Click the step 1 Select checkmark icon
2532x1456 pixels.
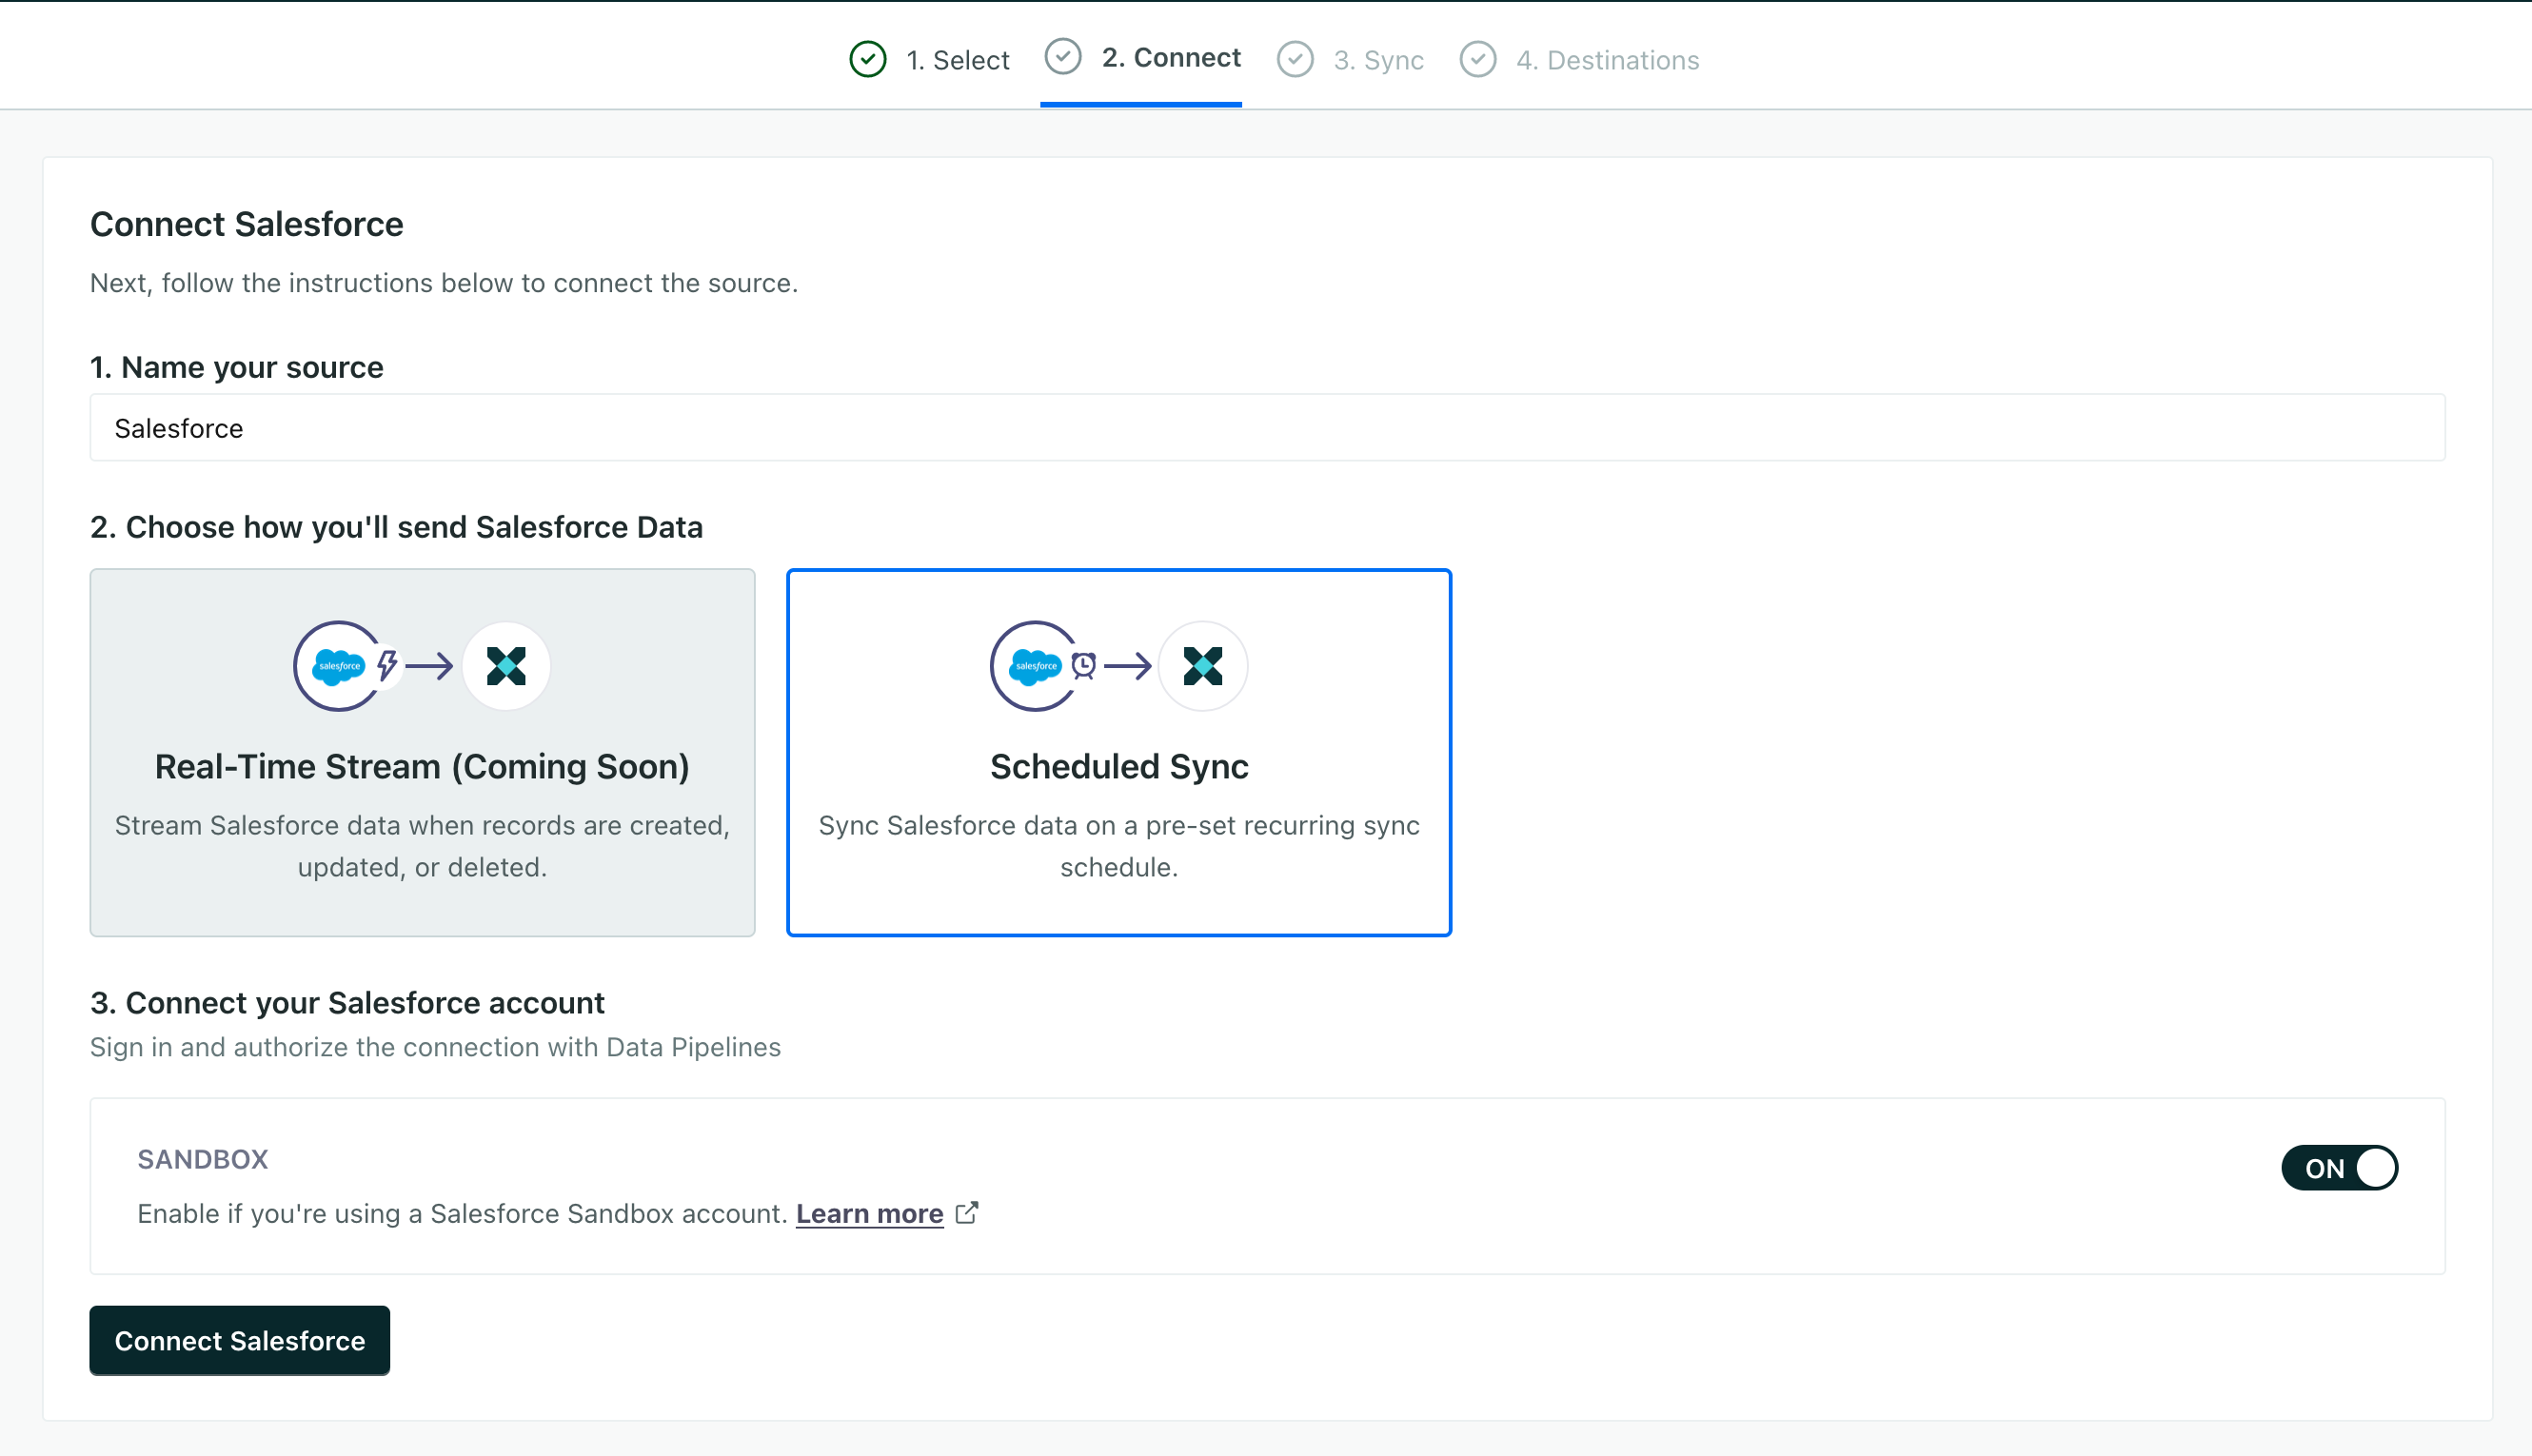869,57
